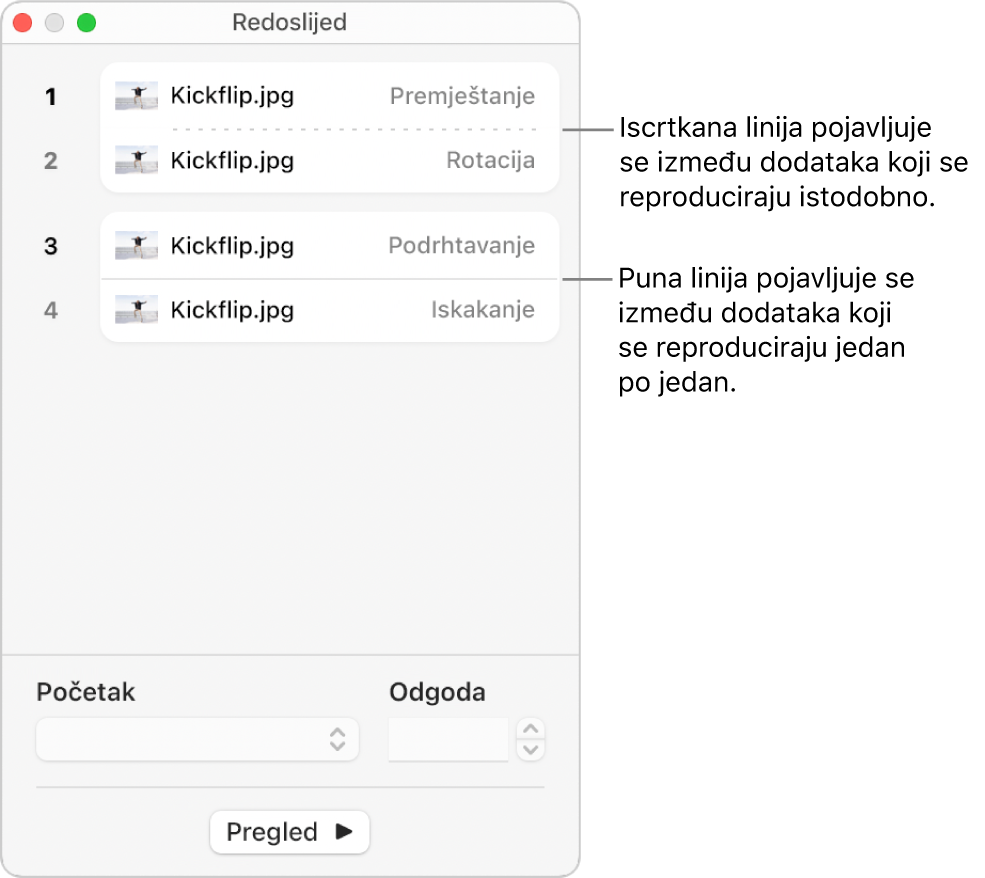Click Kickflip.jpg thumbnail in row 4

click(x=136, y=310)
